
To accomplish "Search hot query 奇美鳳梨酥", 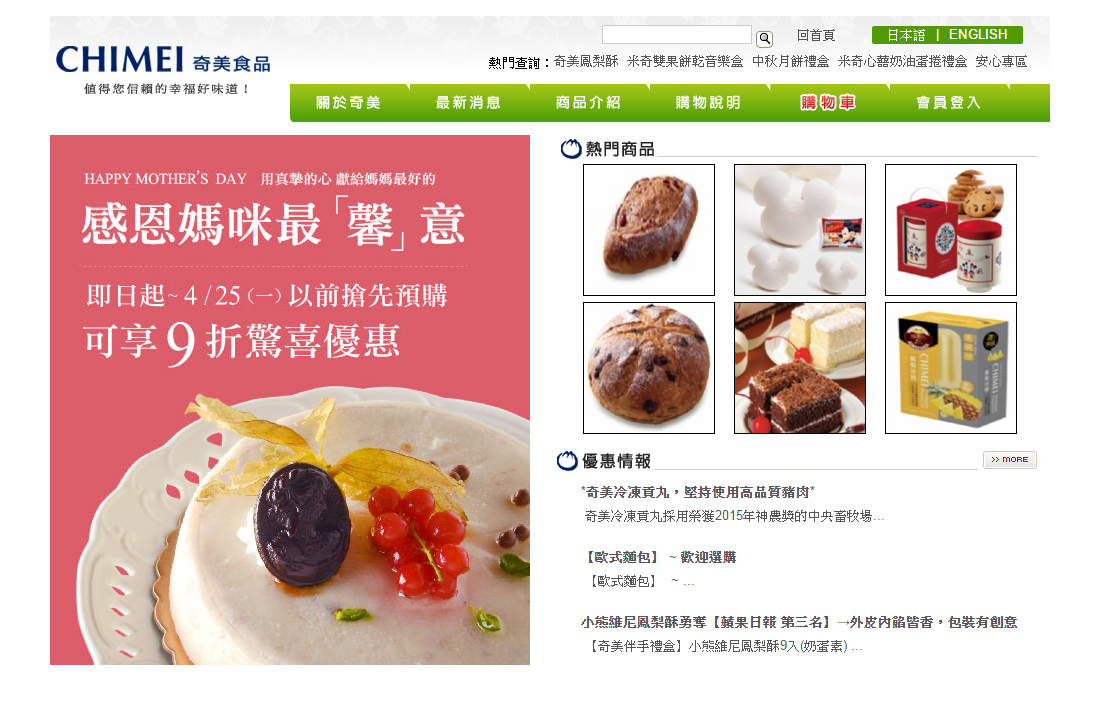I will tap(586, 62).
